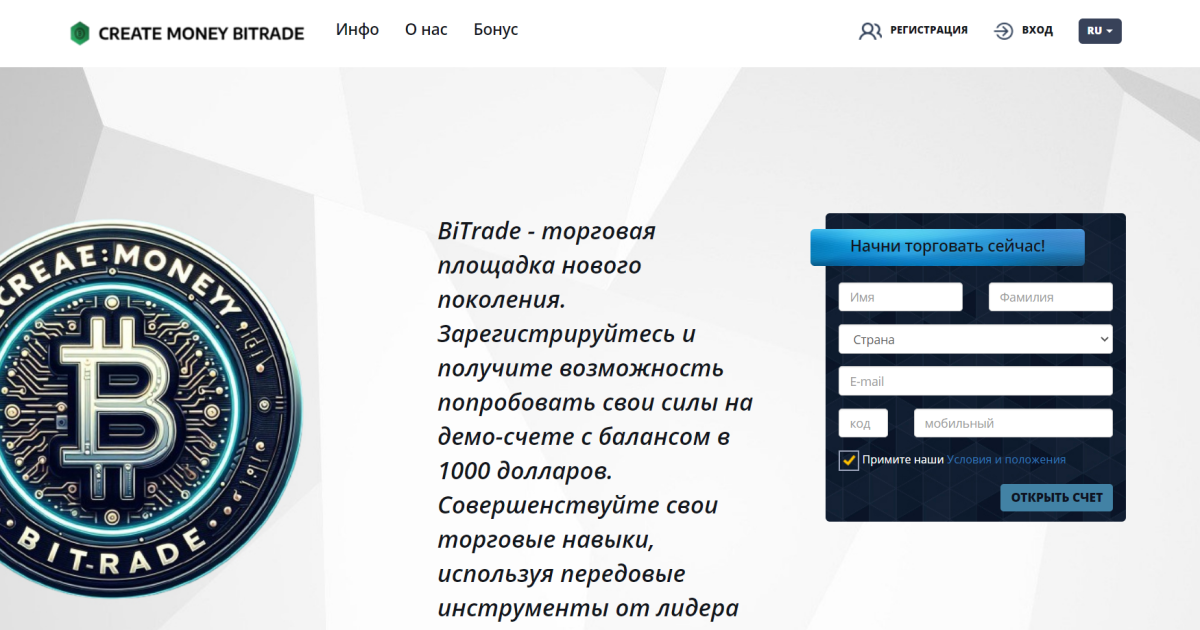
Task: Open the Условия и положения link
Action: click(x=1006, y=460)
